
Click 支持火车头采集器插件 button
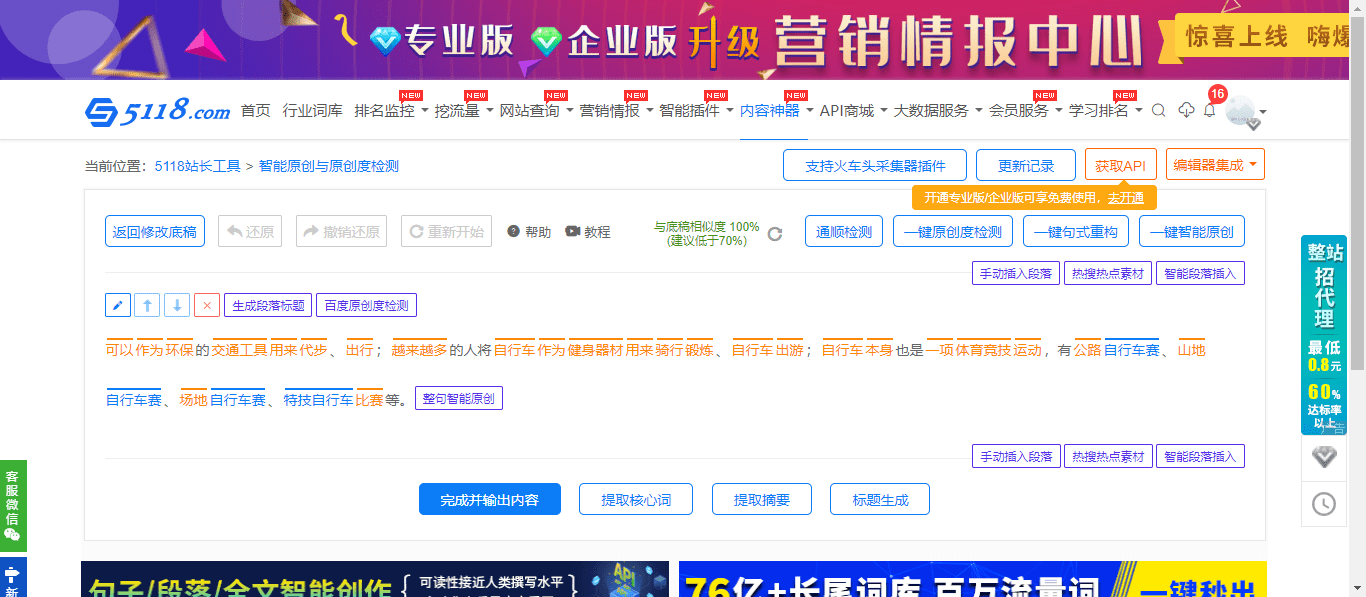click(874, 166)
